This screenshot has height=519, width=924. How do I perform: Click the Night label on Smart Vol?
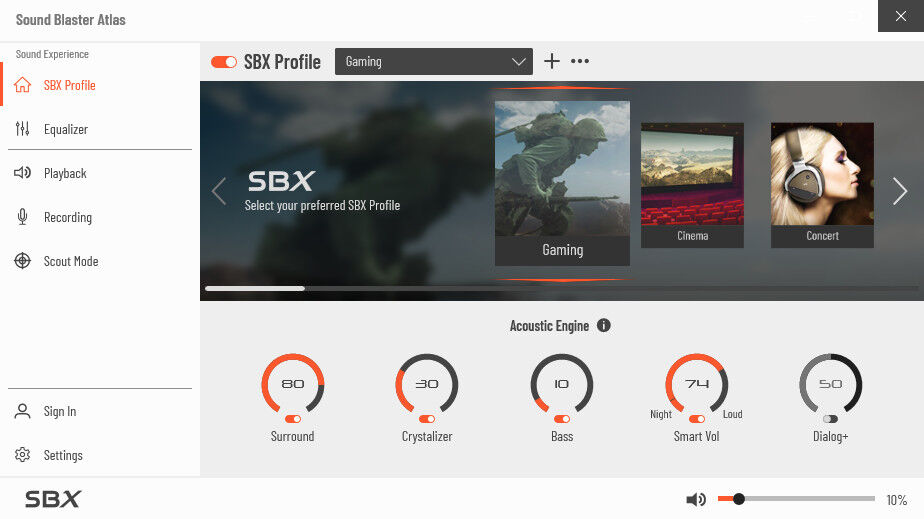(x=661, y=414)
